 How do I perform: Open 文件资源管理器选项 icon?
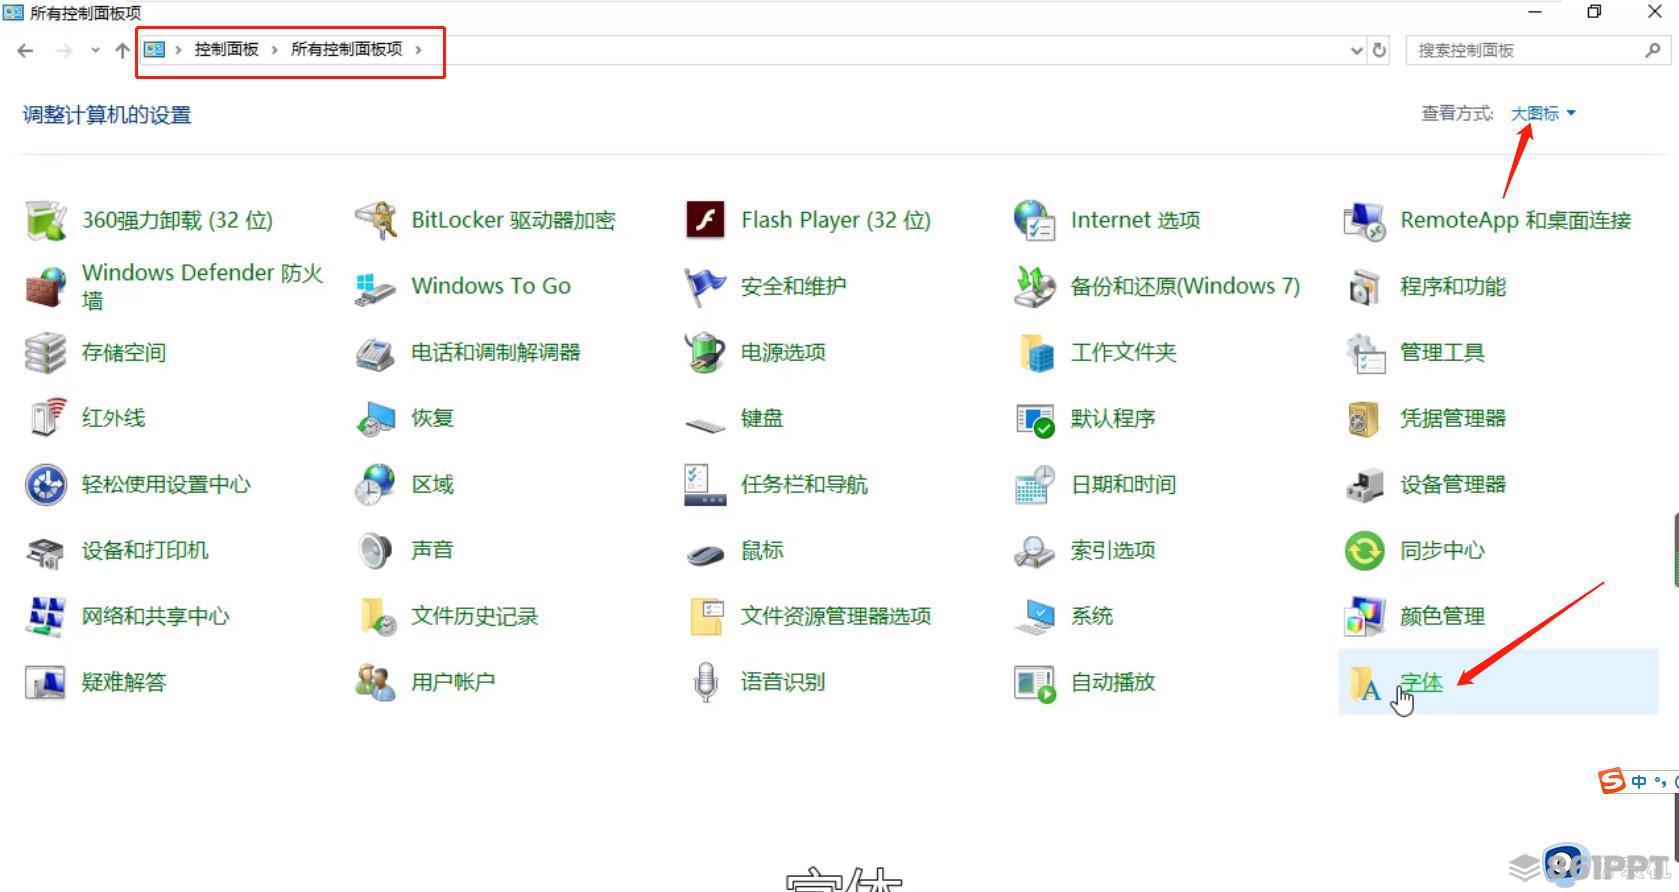tap(705, 616)
